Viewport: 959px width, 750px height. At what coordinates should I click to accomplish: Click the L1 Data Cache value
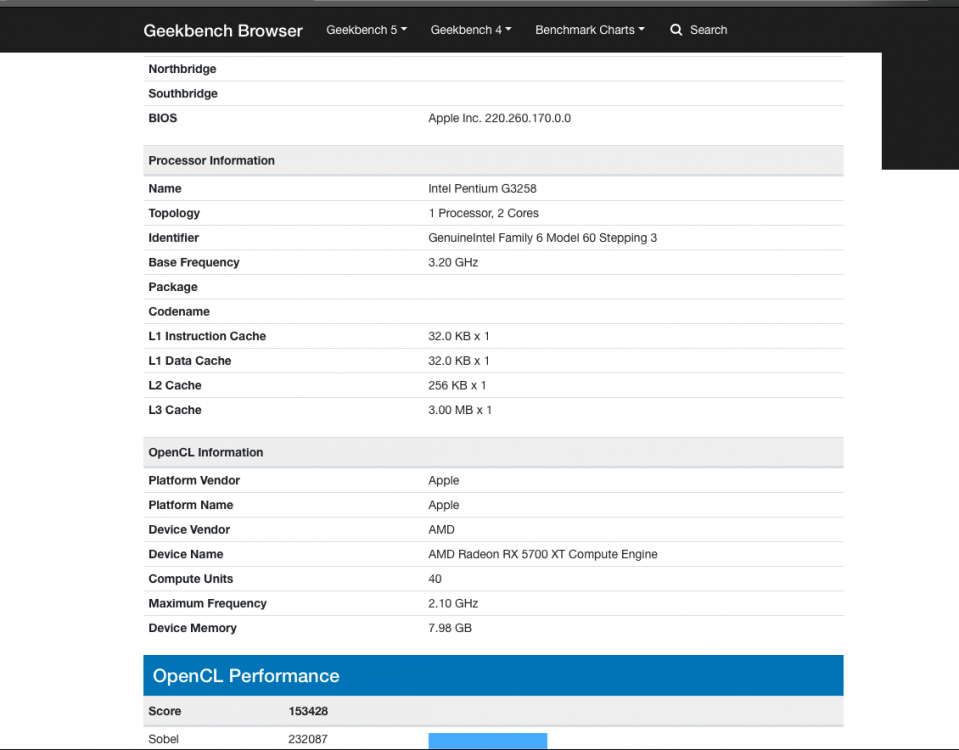tap(459, 360)
